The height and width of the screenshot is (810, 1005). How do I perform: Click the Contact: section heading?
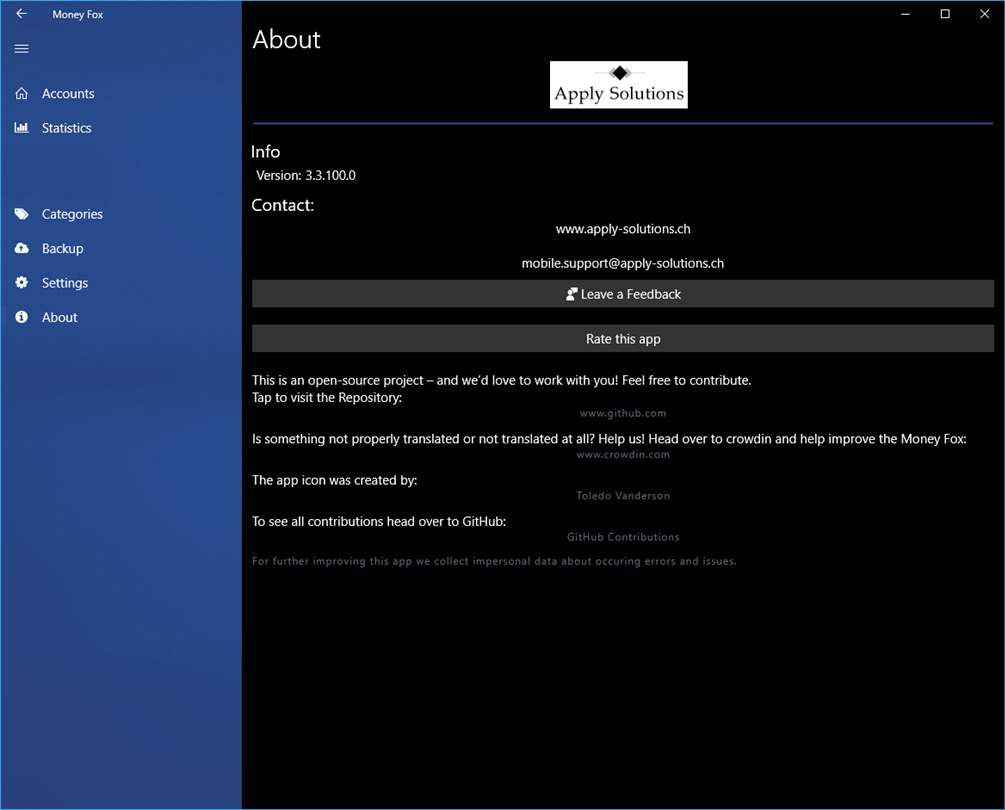283,205
